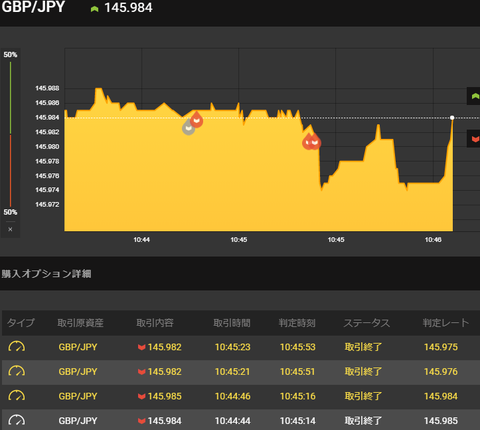Click expiry time 10:45:53
Viewport: 480px width, 430px height.
point(298,347)
